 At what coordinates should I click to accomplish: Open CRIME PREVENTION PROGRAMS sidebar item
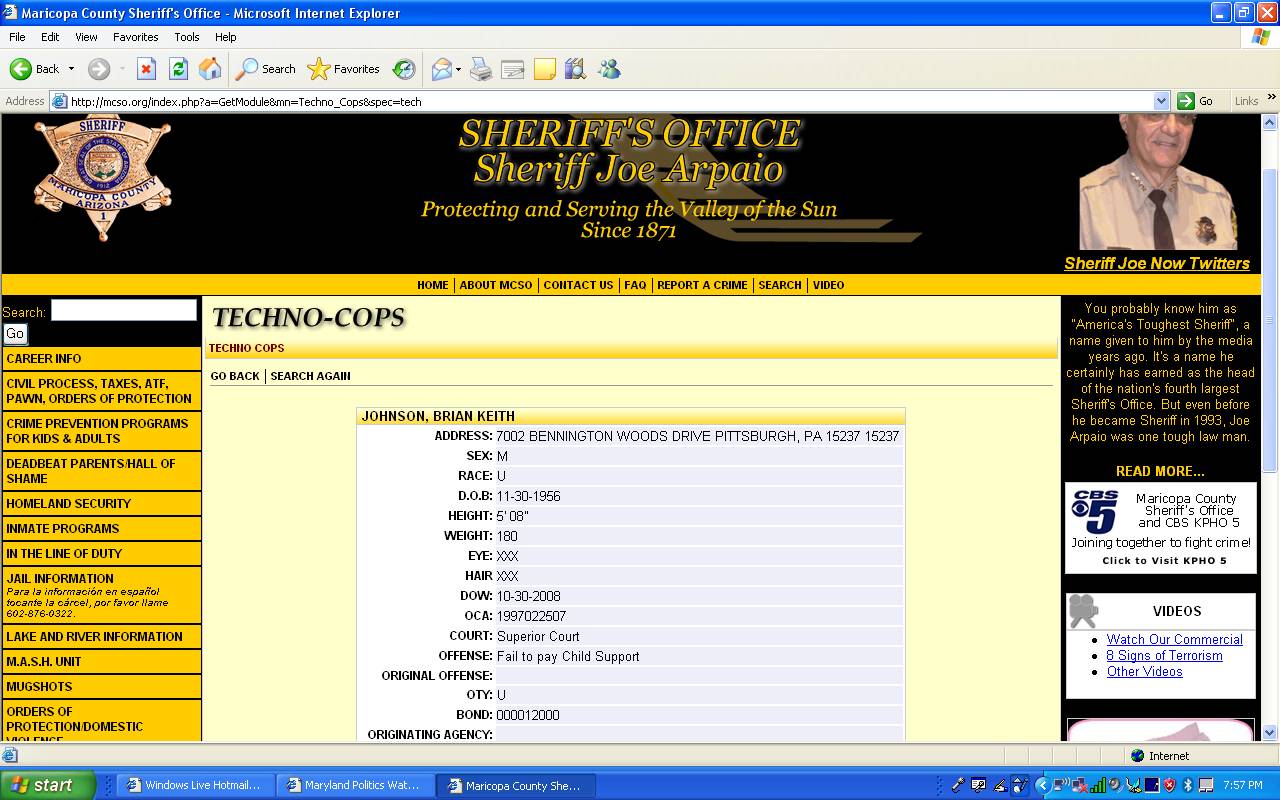pyautogui.click(x=102, y=431)
